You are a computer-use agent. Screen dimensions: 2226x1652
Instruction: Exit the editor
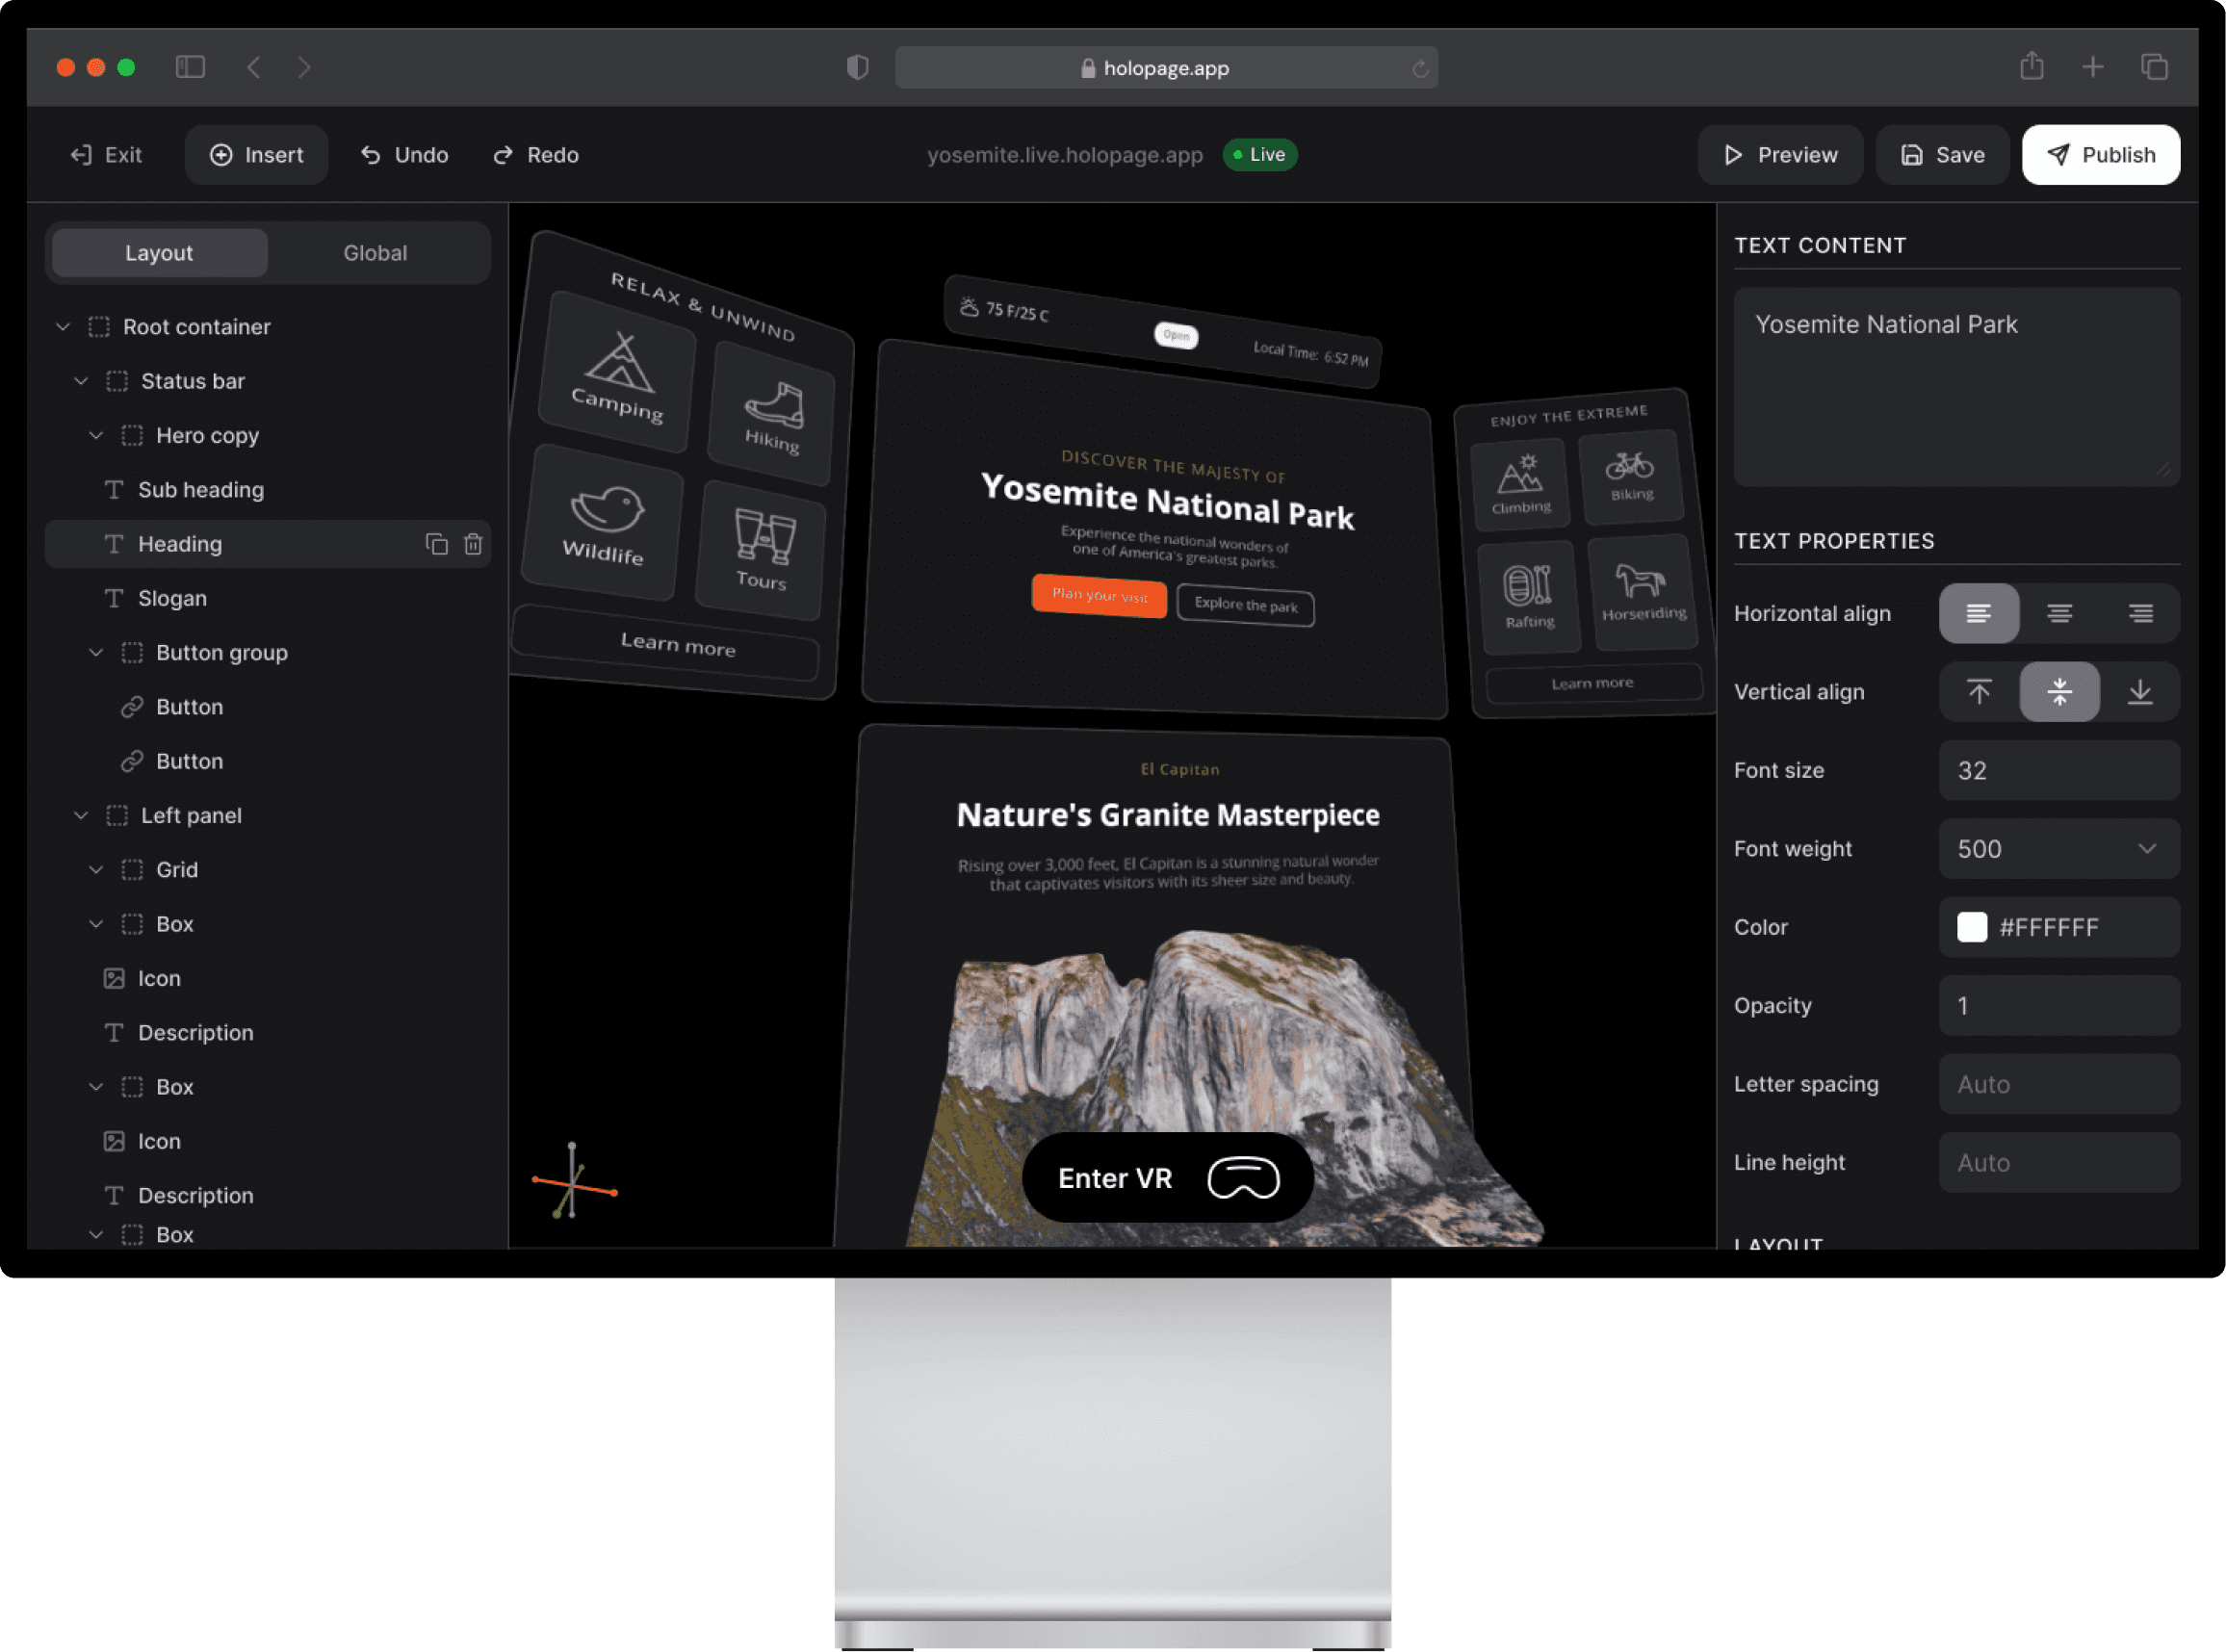(x=106, y=155)
